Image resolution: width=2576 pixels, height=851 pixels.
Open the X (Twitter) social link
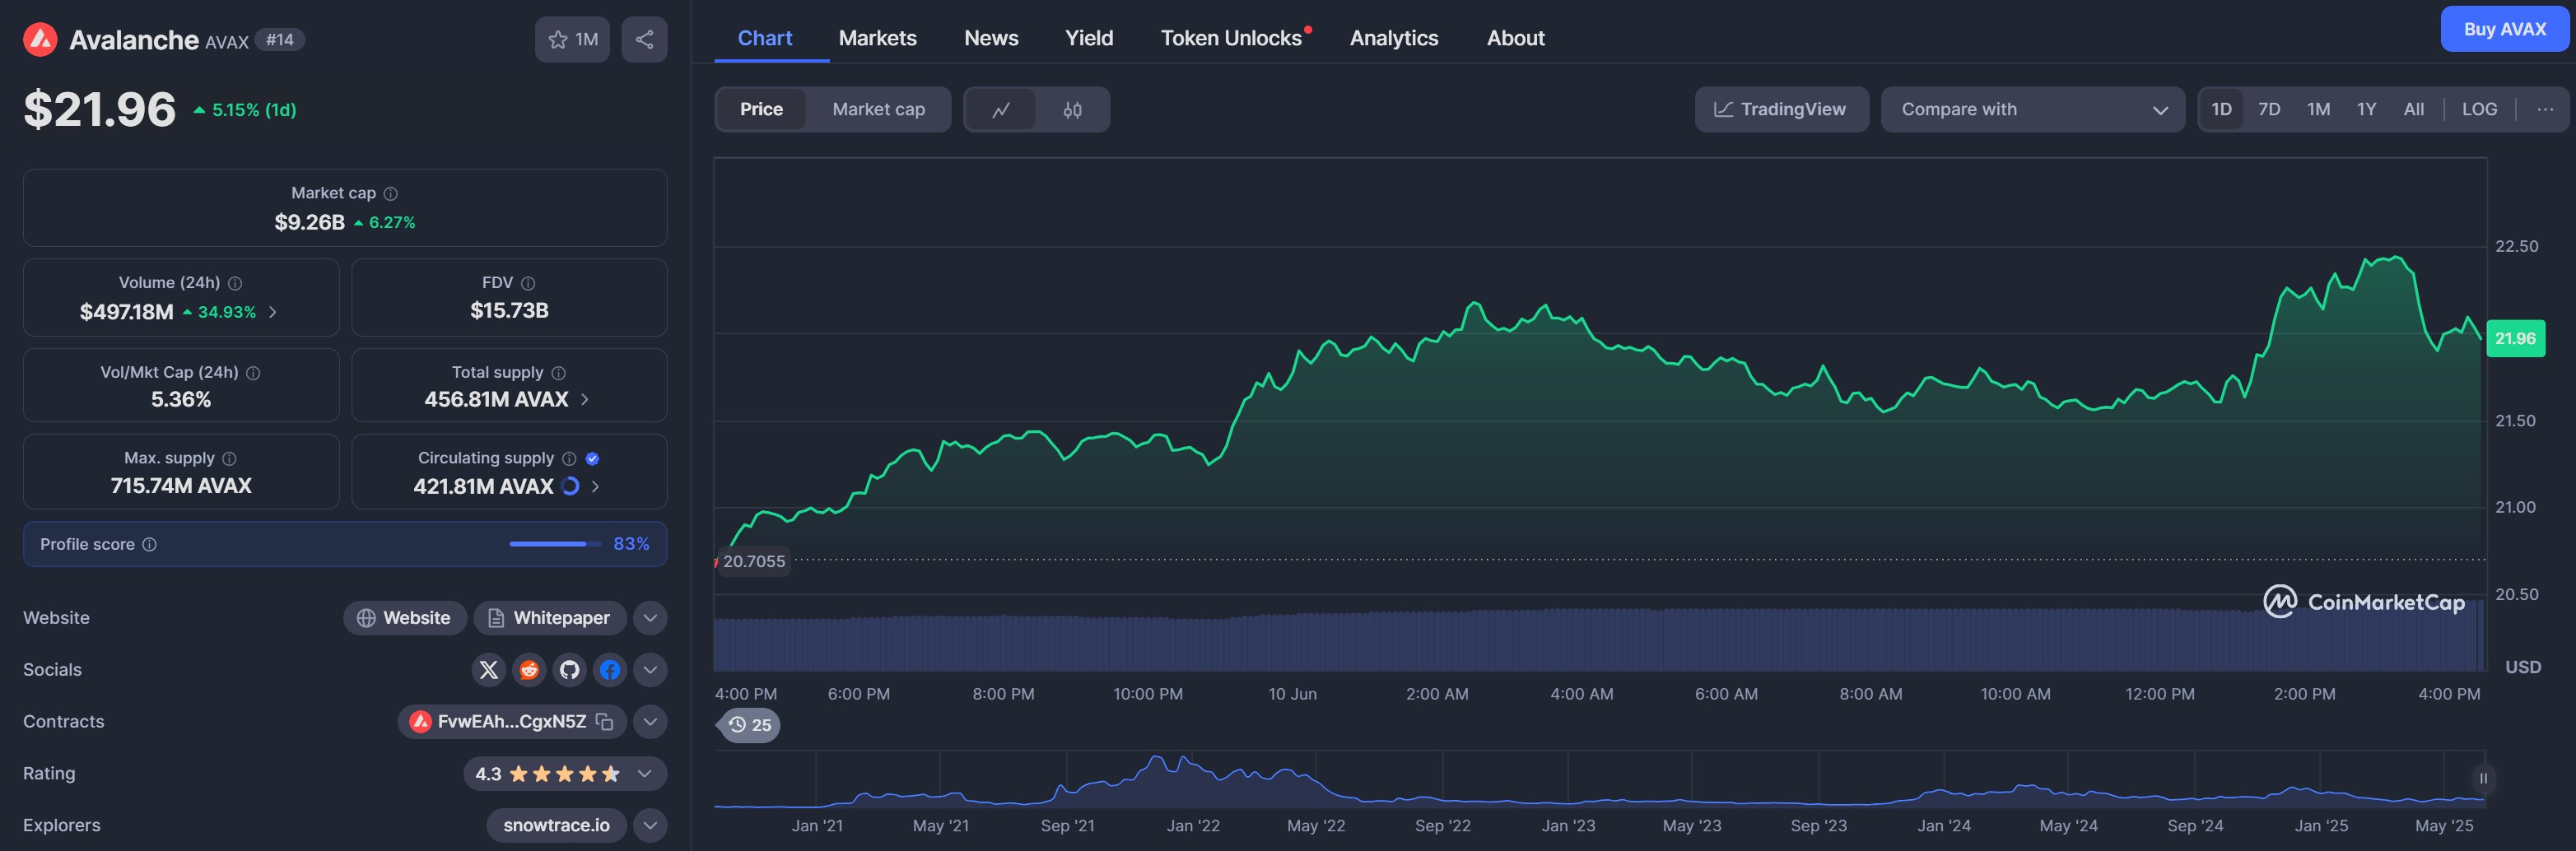(x=488, y=670)
